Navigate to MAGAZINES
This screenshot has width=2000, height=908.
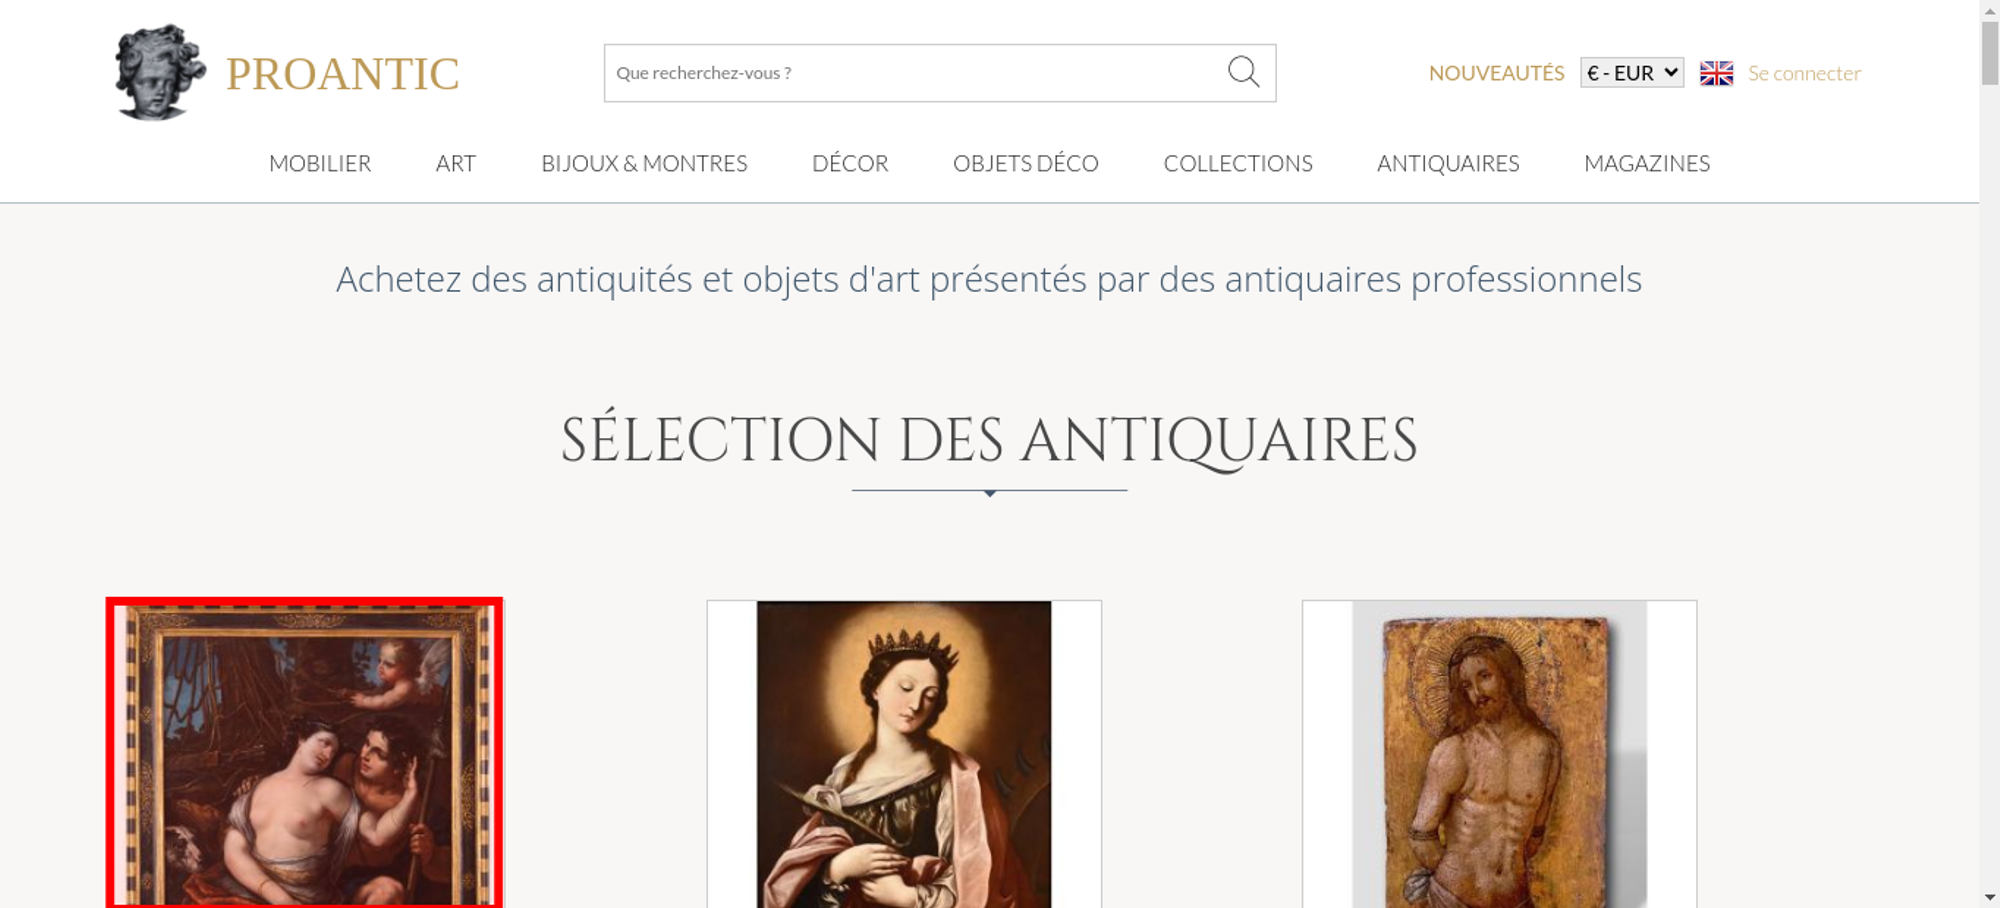tap(1647, 163)
